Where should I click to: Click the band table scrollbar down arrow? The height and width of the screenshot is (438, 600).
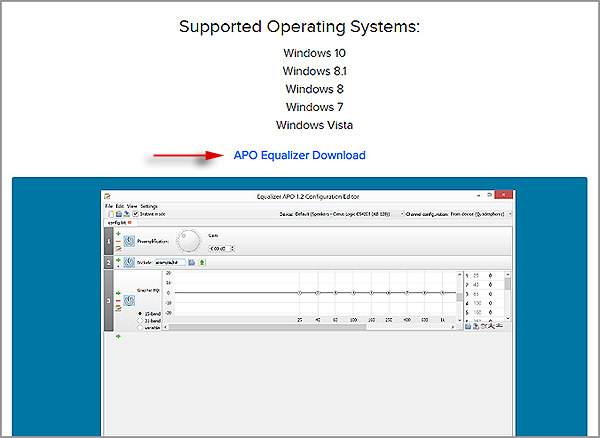[508, 318]
